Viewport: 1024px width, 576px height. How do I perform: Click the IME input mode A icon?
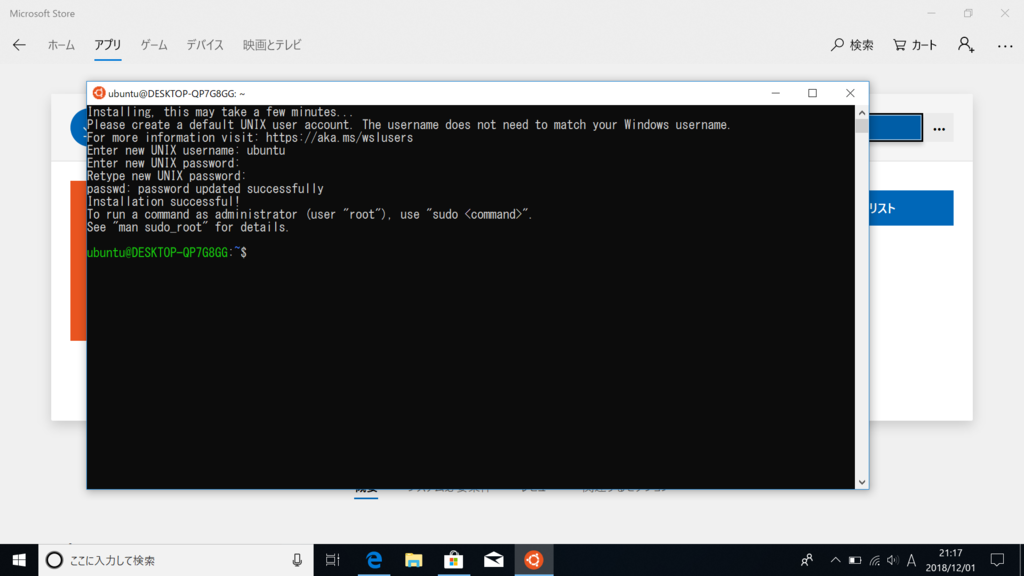(912, 560)
